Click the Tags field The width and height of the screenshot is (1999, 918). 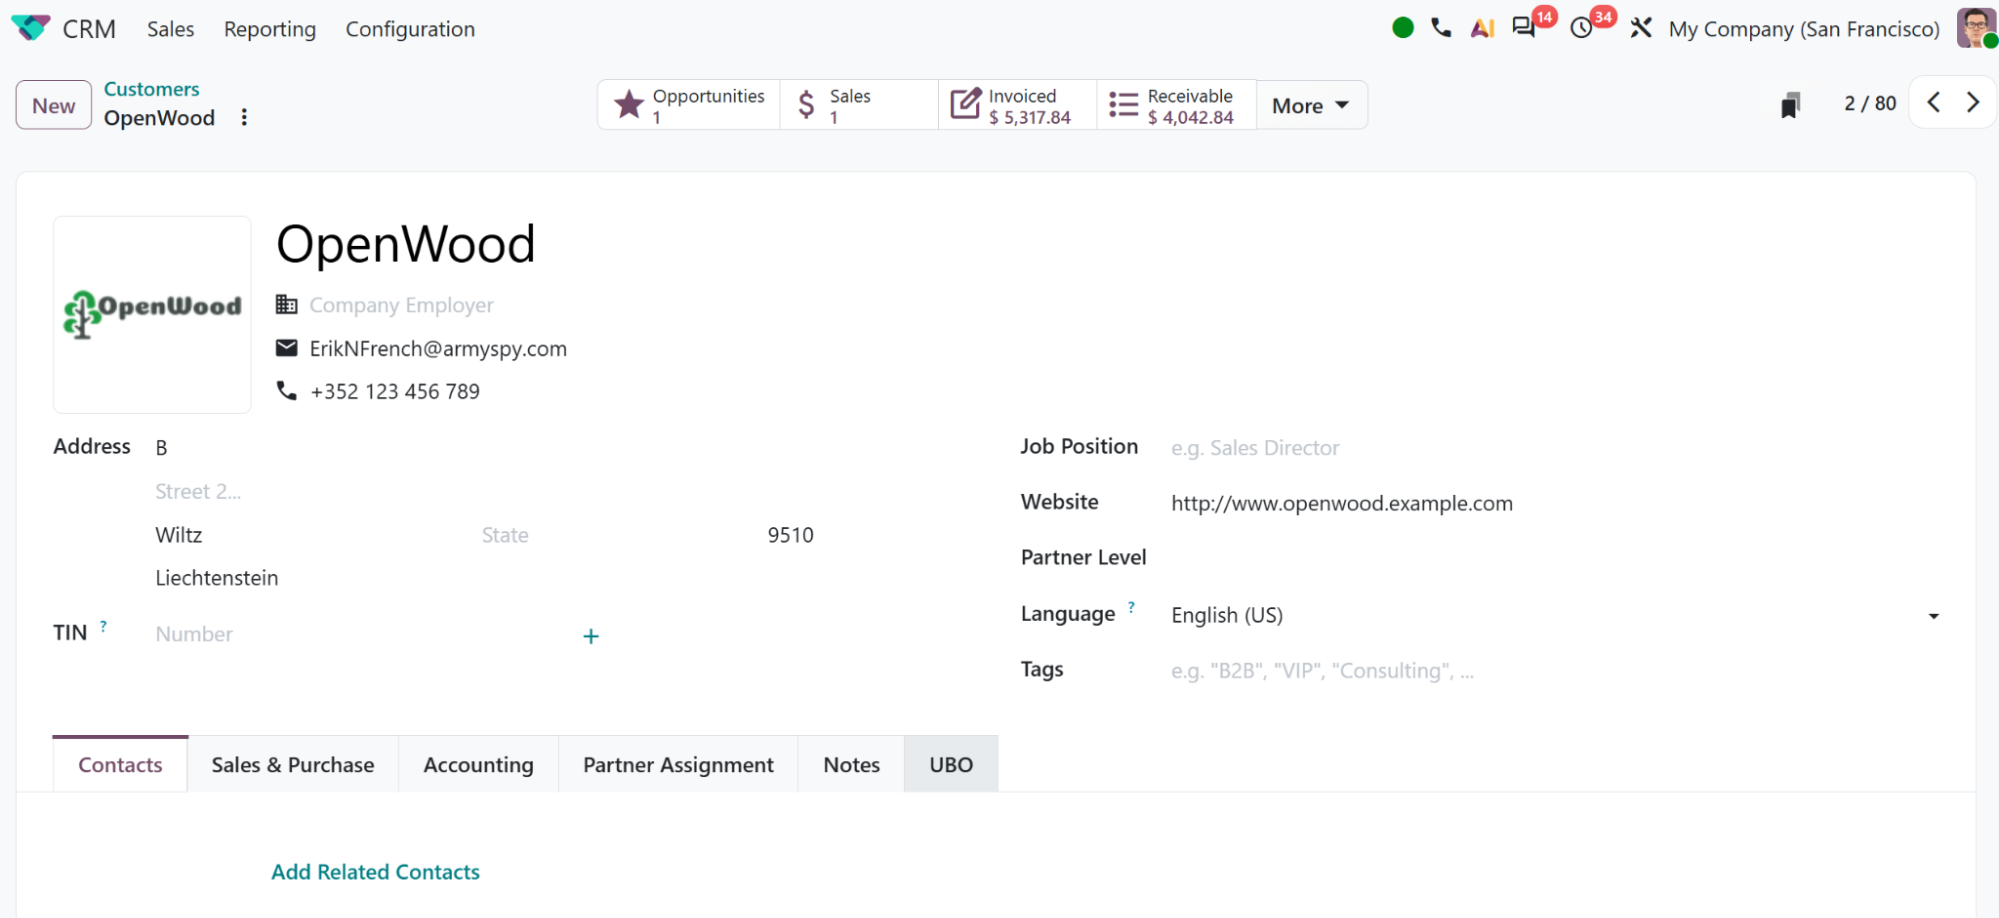coord(1555,670)
